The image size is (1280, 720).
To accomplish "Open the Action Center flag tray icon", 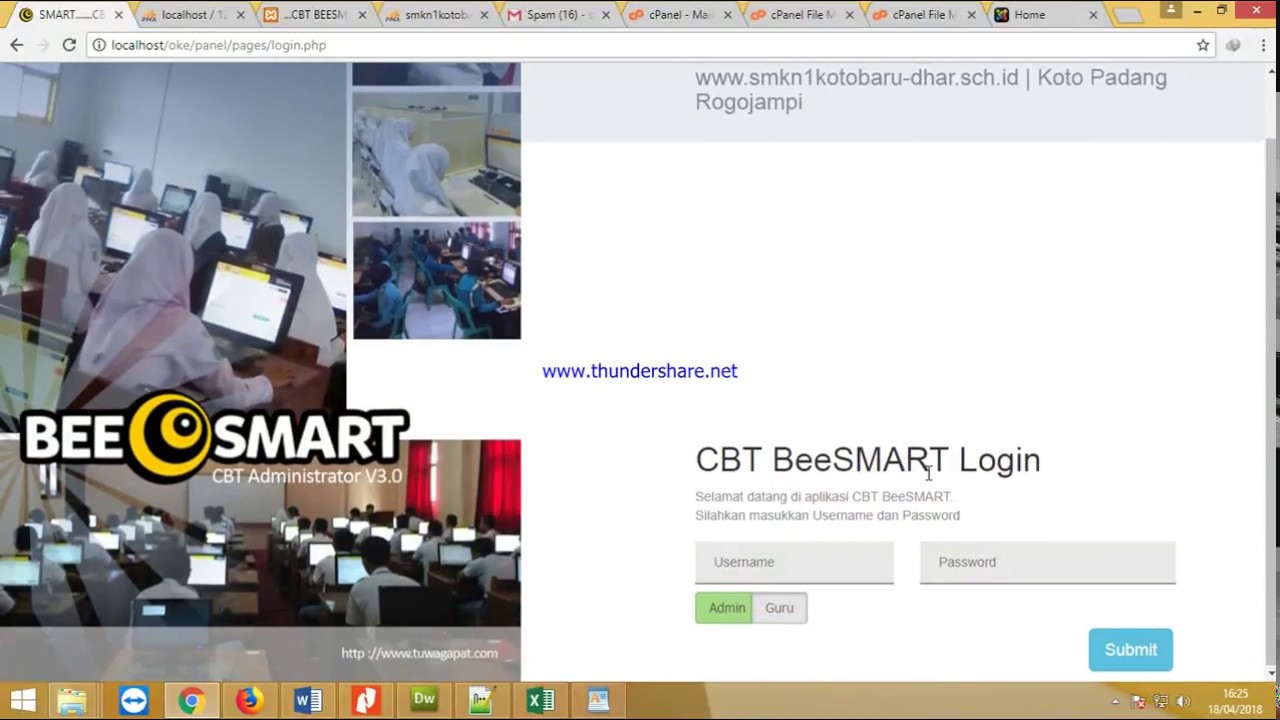I will (1139, 701).
